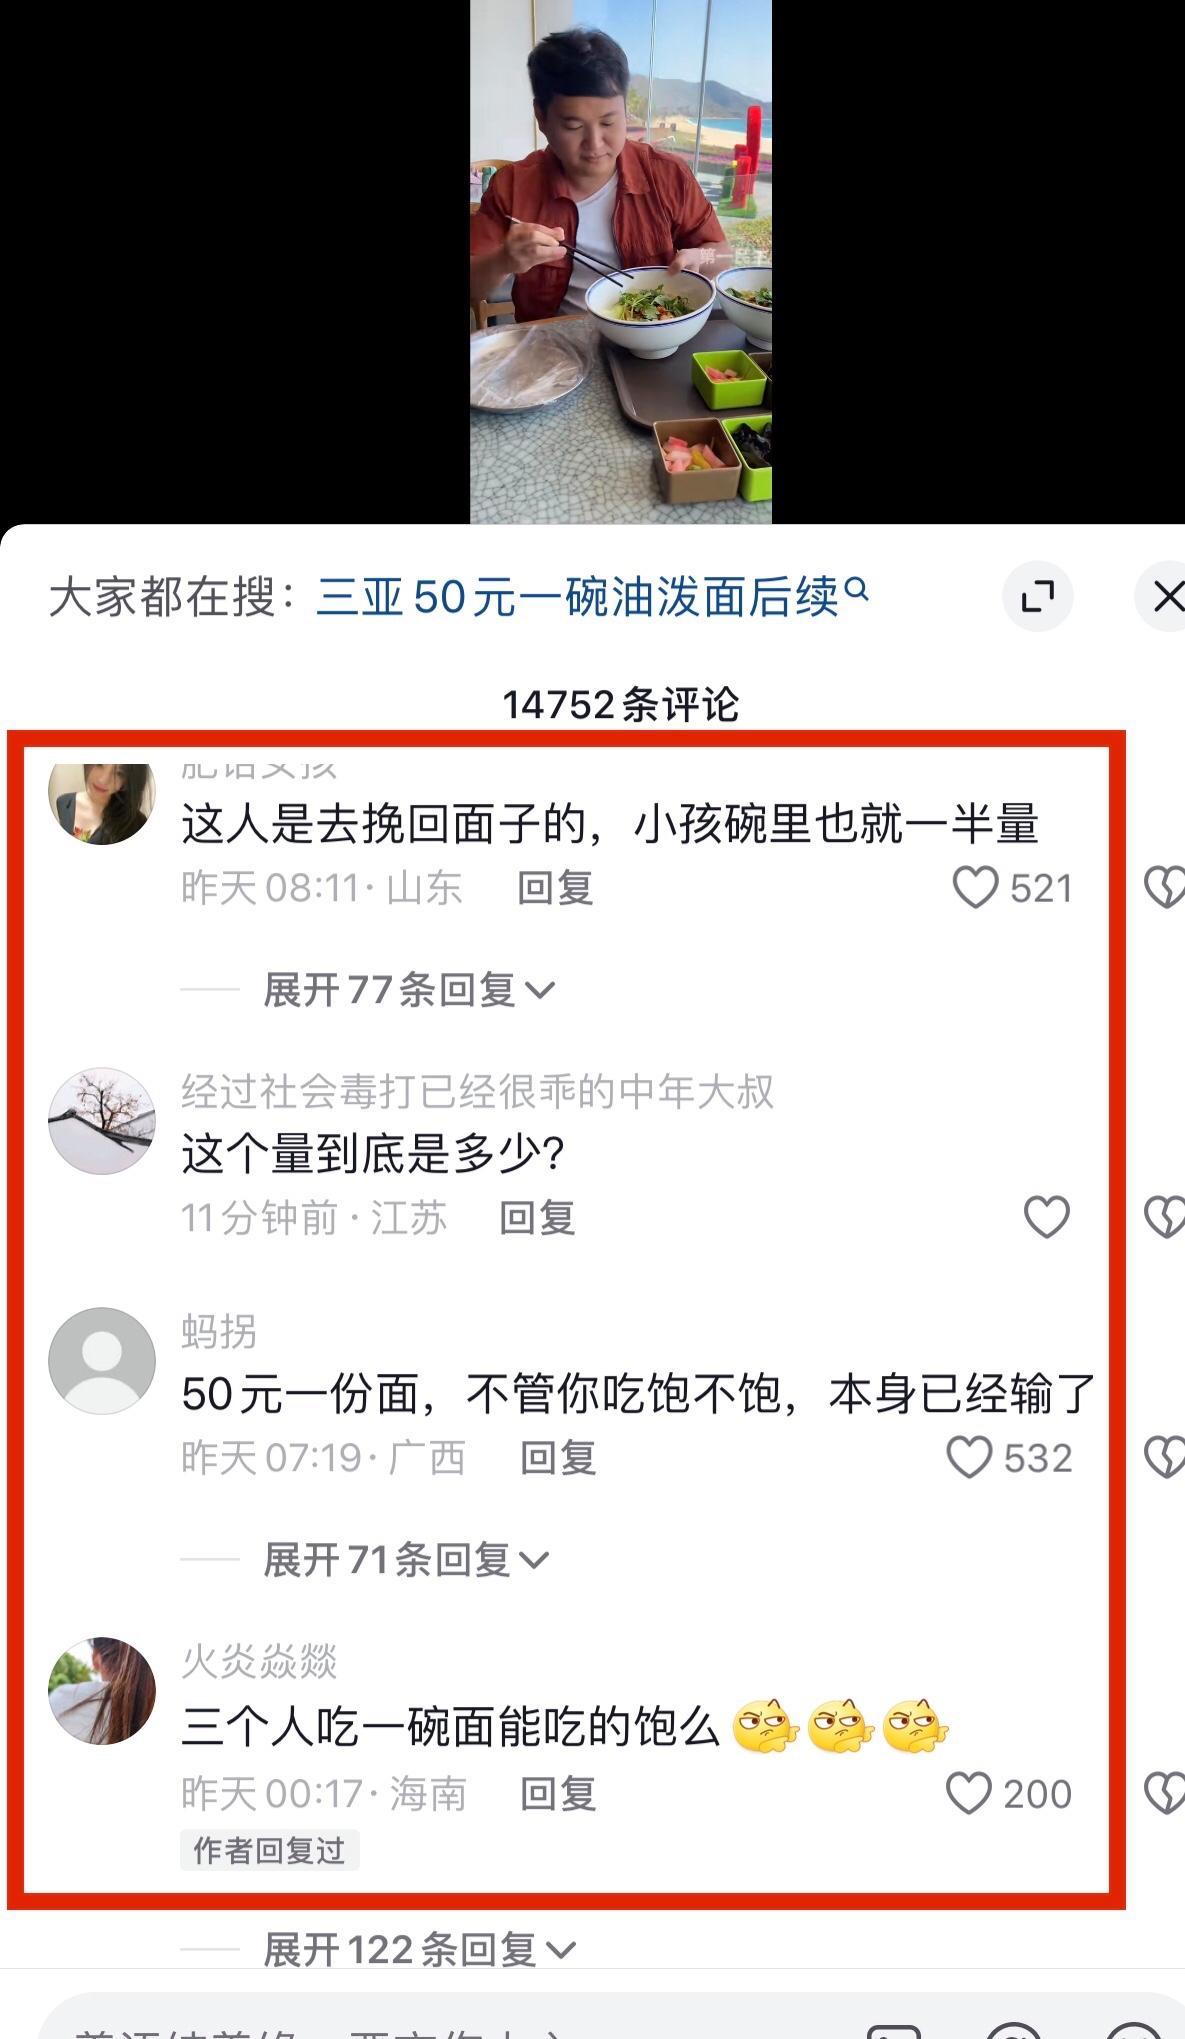1185x2039 pixels.
Task: Like the 火炎焱燚 comment with 200 likes
Action: [x=969, y=1793]
